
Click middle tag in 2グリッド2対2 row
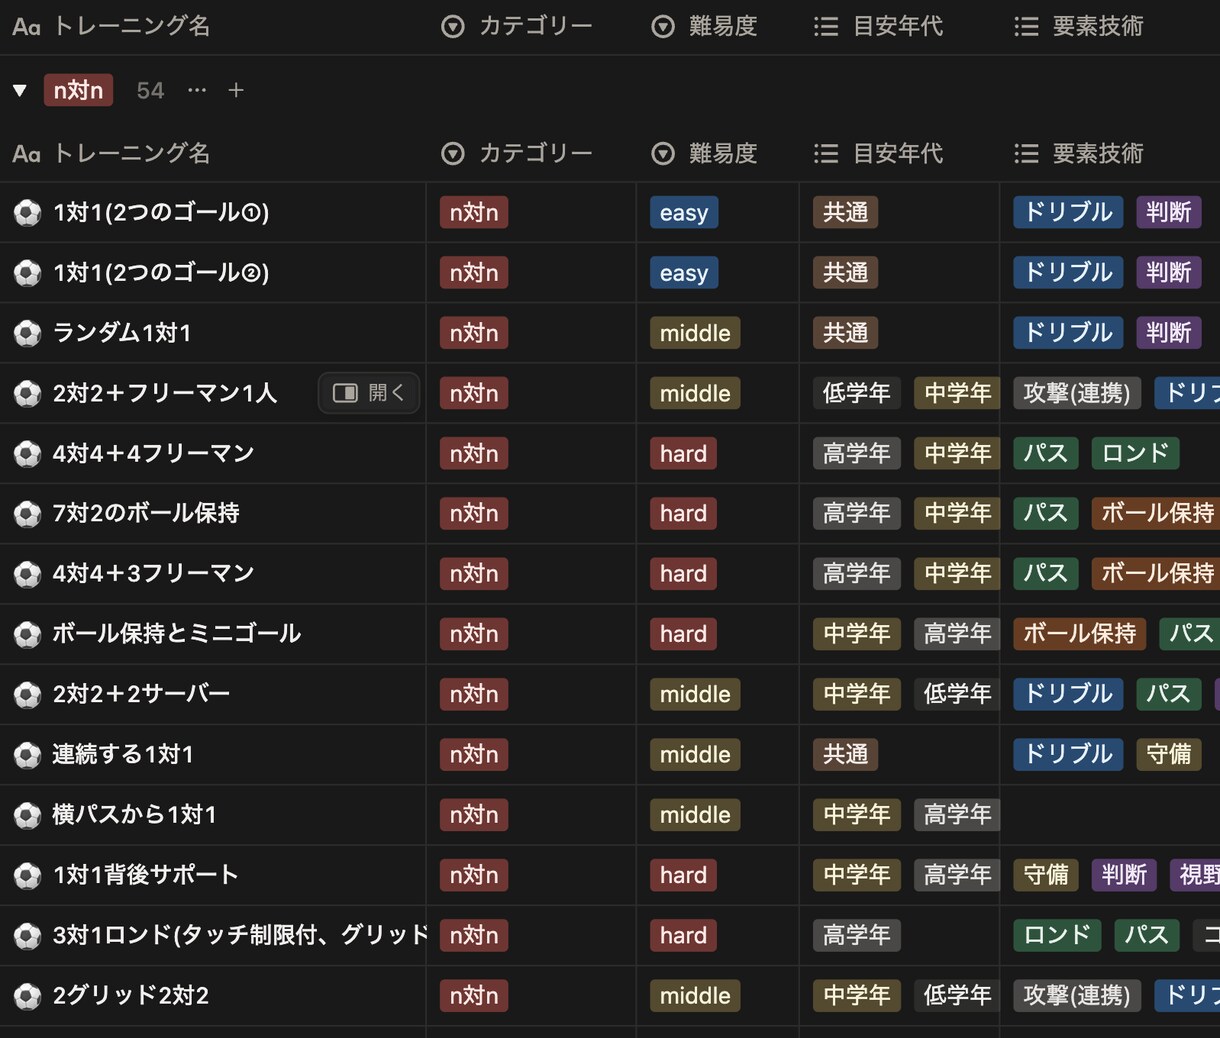695,996
